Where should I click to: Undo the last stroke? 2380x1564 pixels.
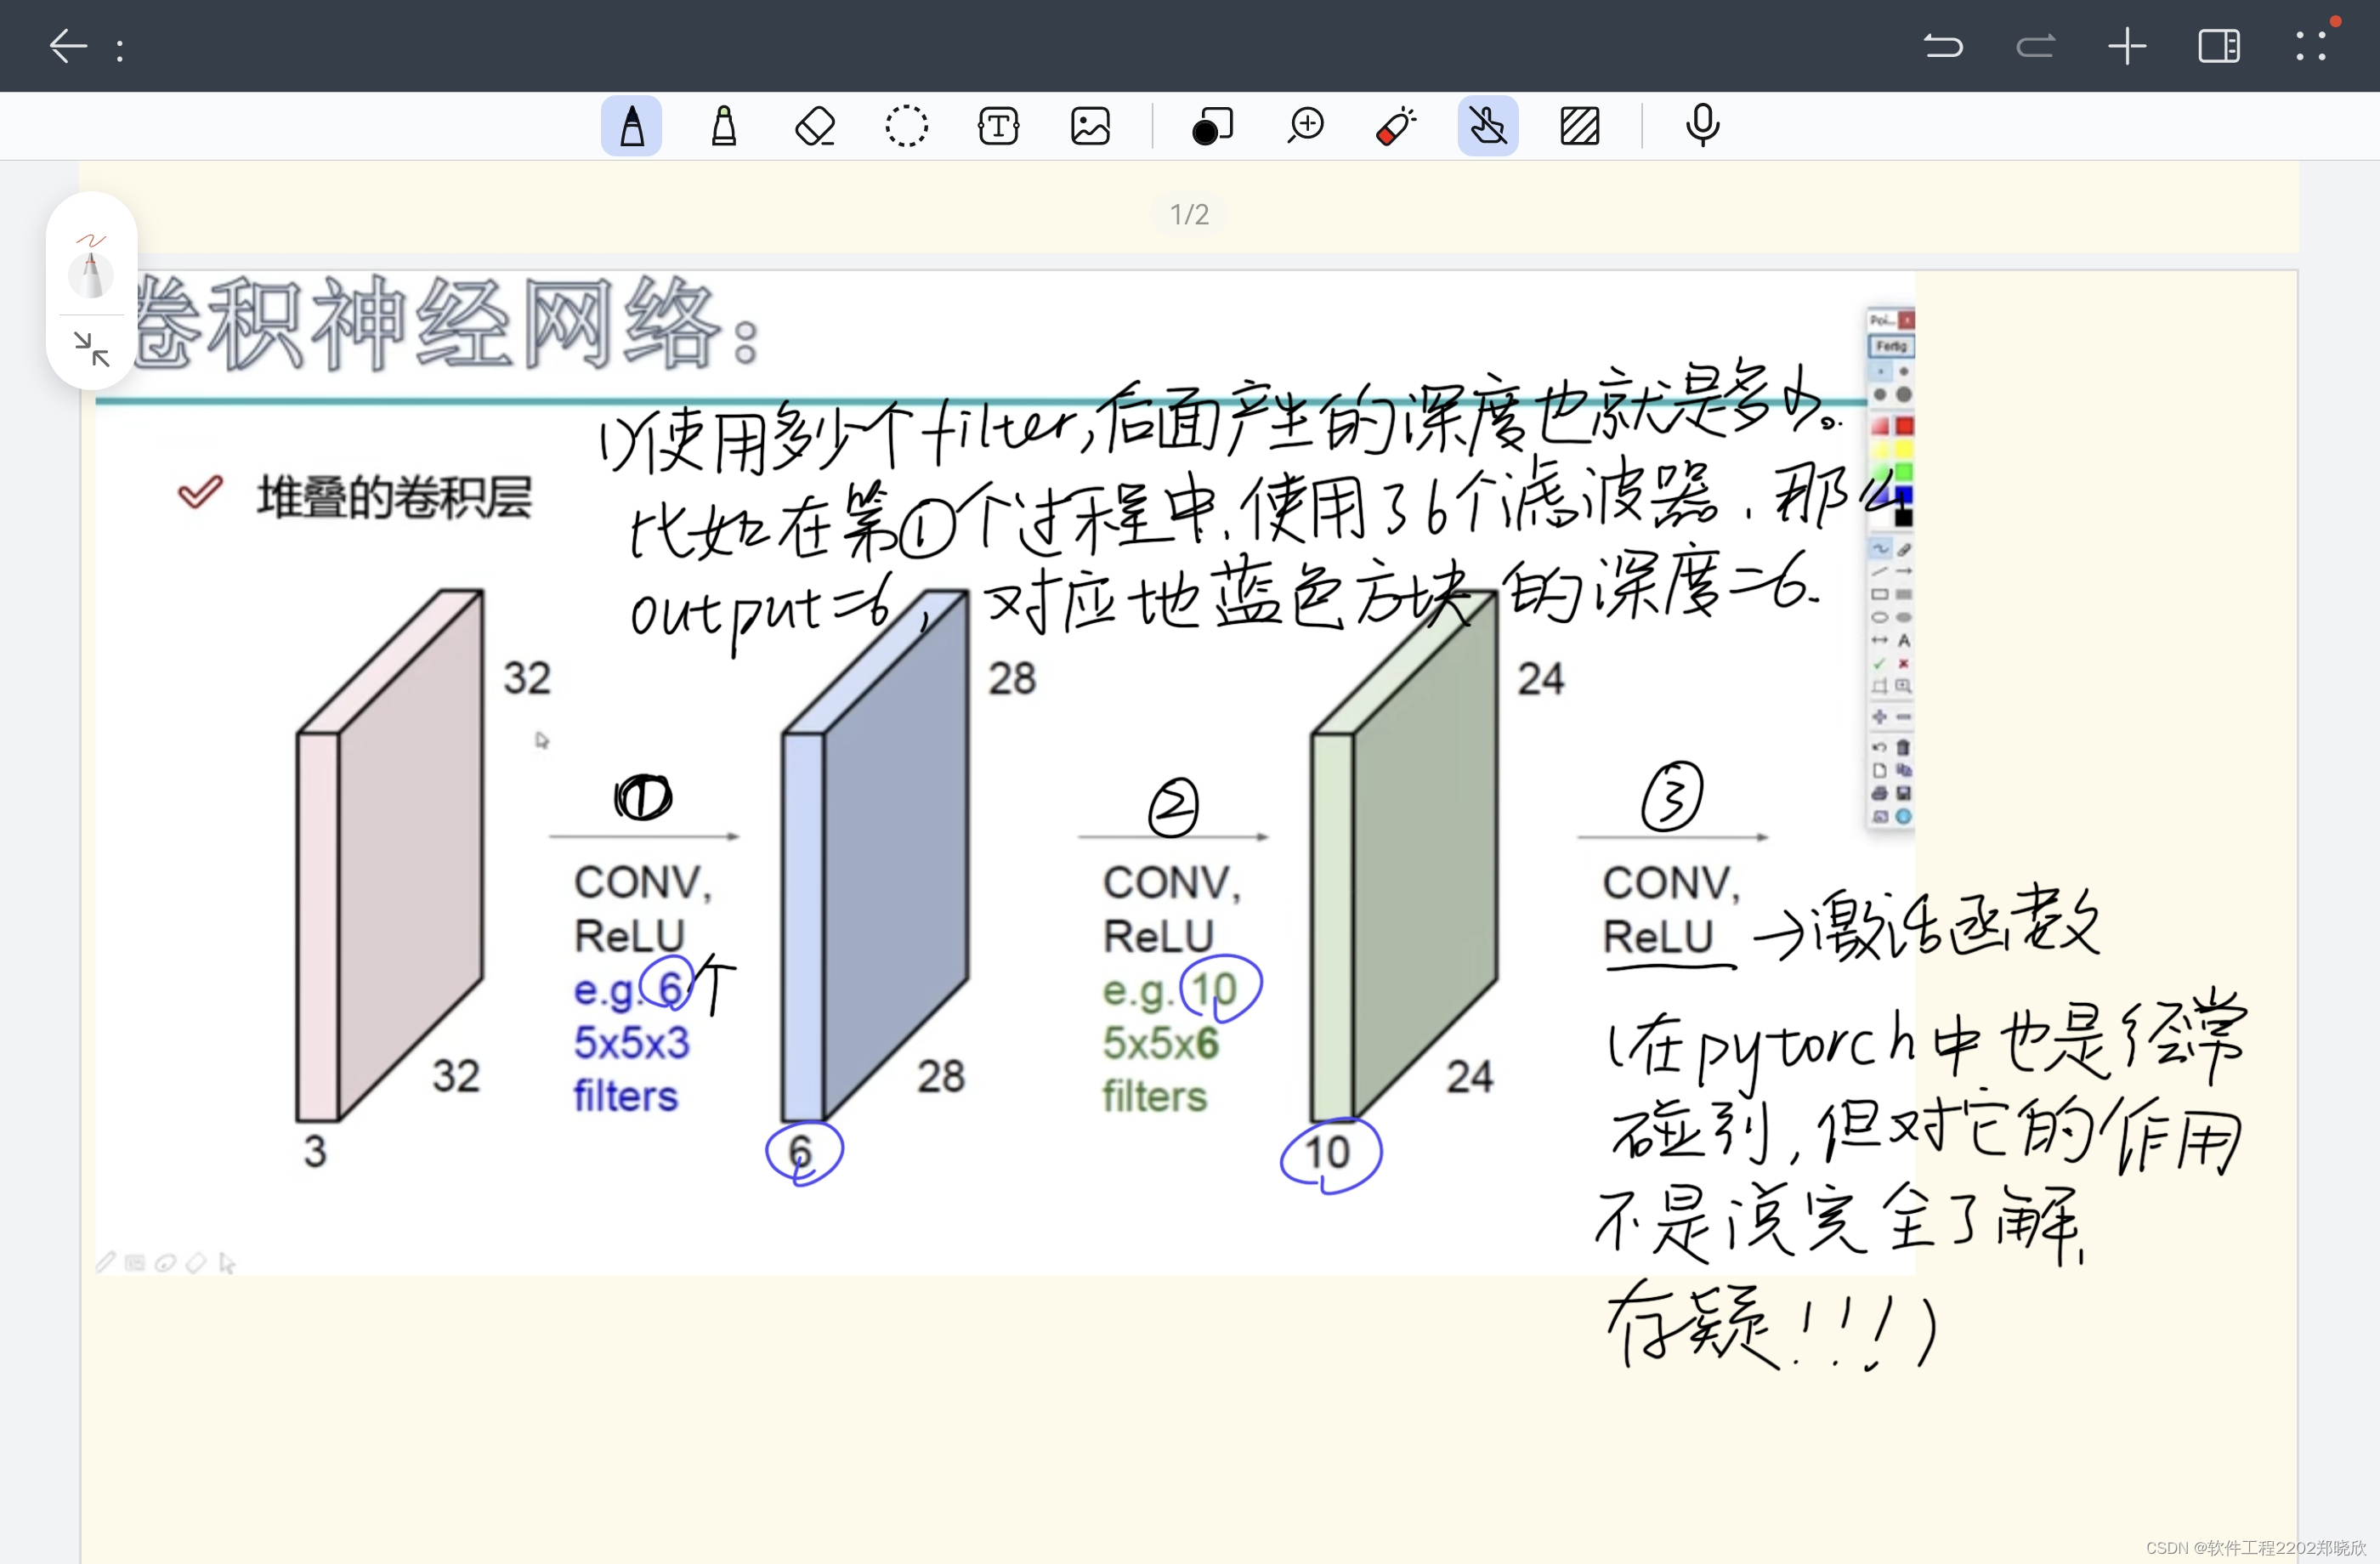coord(1943,46)
